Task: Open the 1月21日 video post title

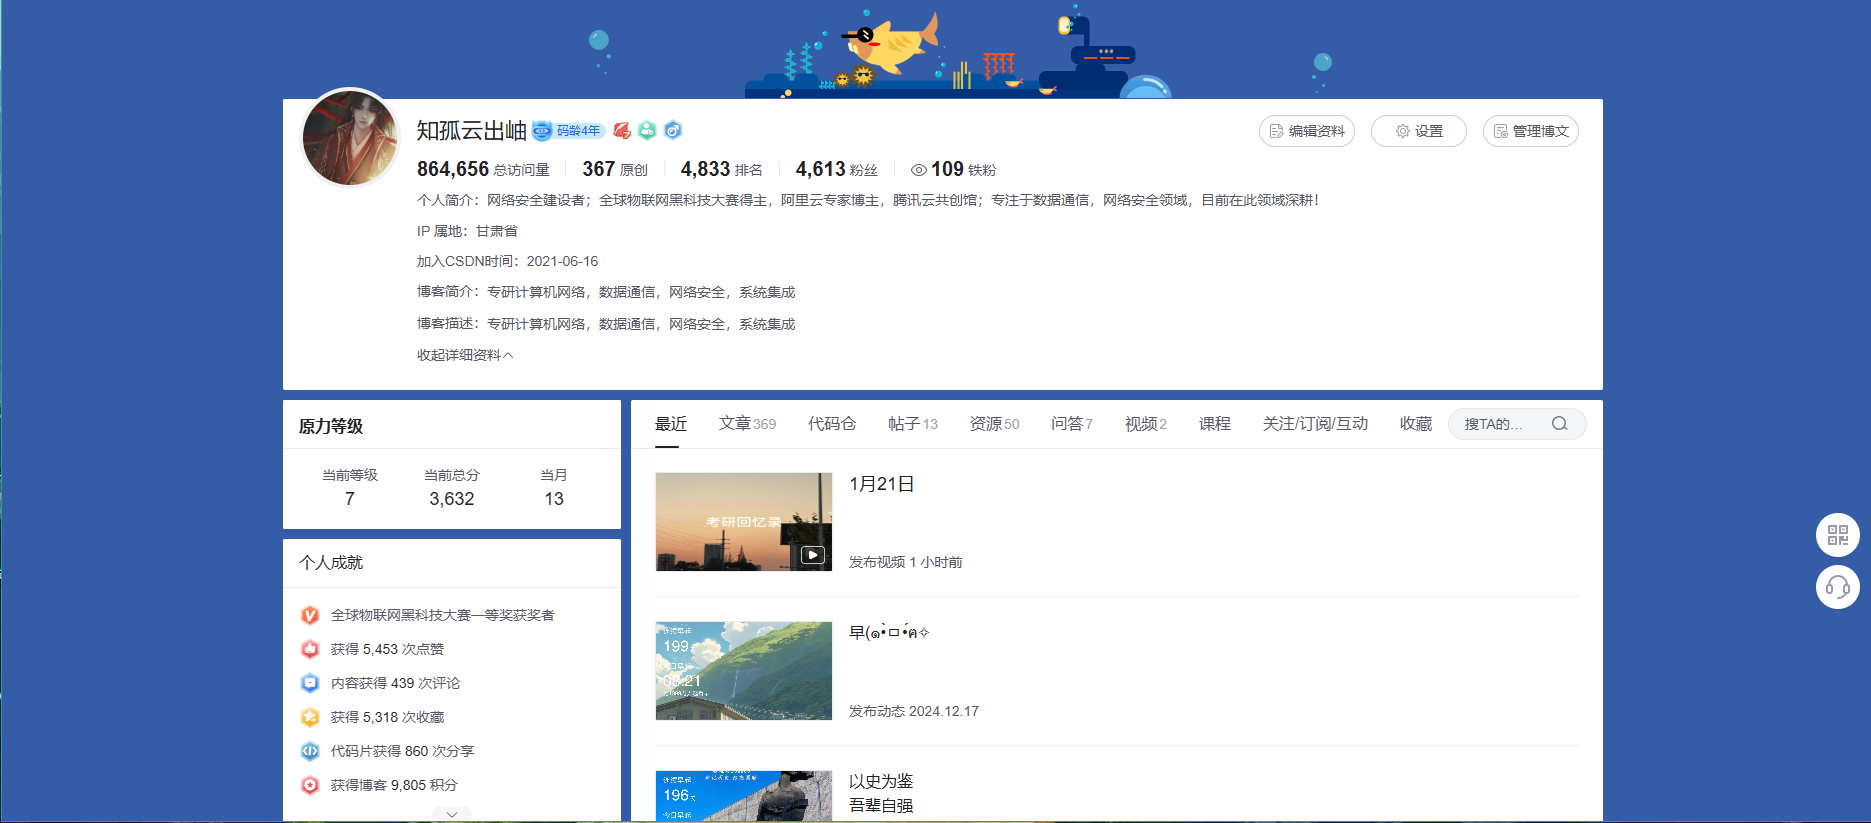Action: click(881, 484)
